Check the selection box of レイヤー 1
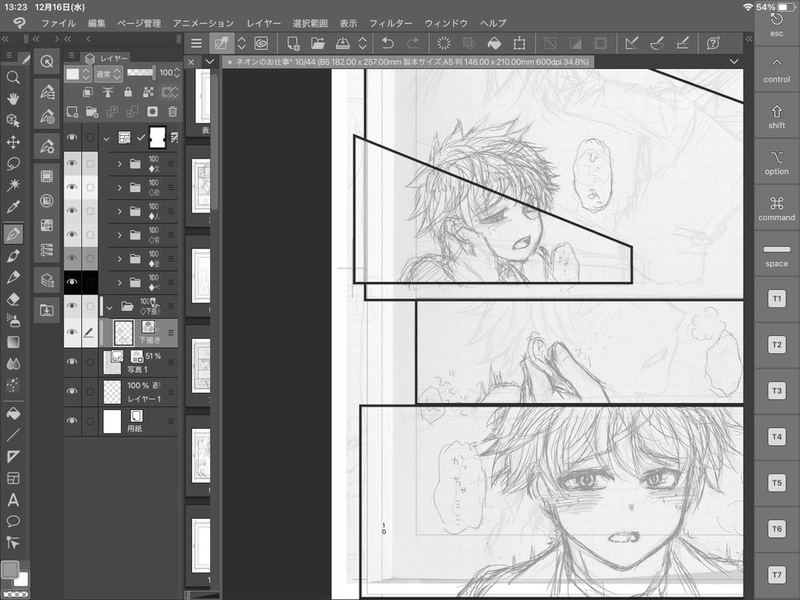 coord(90,391)
